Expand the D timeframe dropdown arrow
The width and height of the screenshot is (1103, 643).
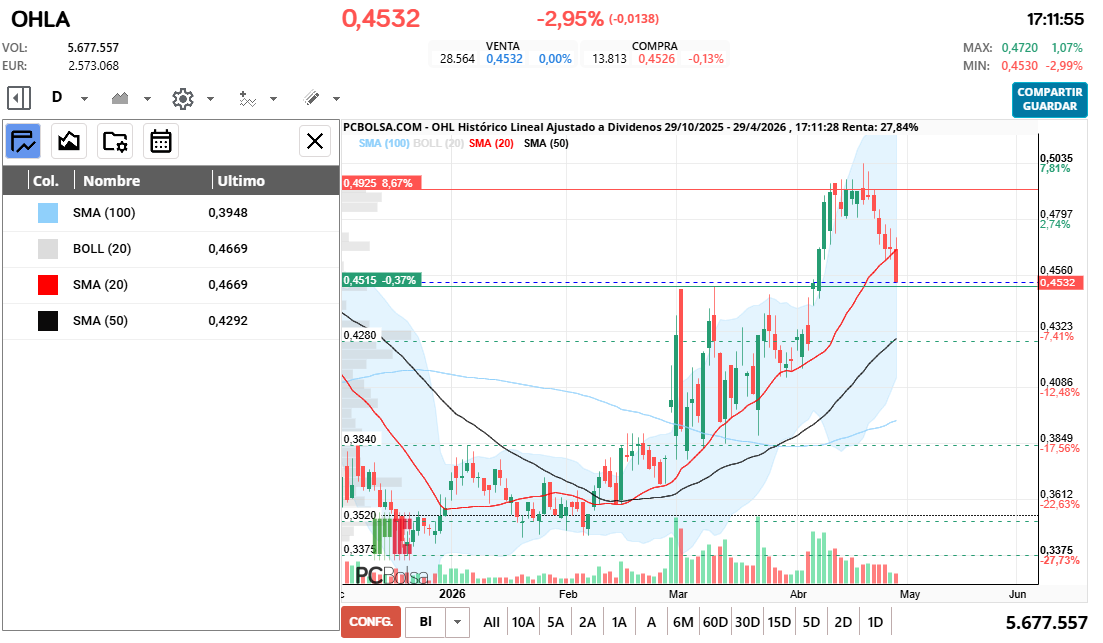pos(85,99)
